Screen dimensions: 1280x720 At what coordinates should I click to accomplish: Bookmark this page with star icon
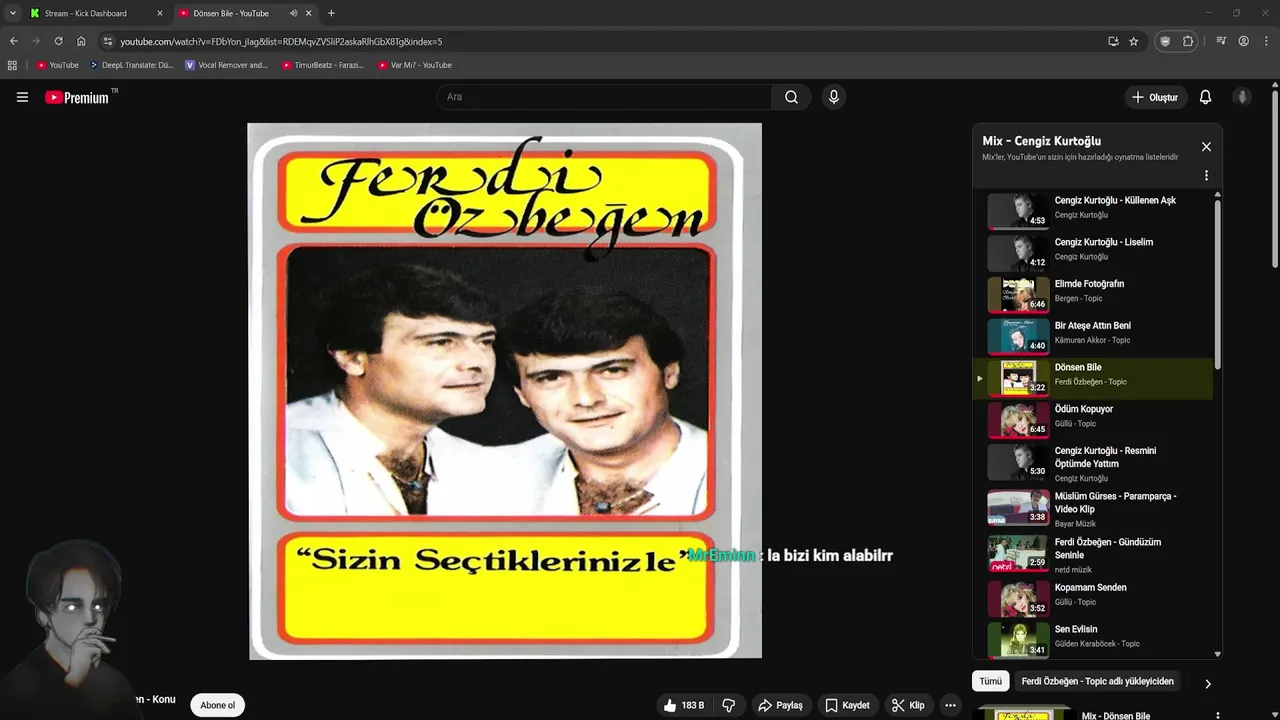click(1133, 41)
